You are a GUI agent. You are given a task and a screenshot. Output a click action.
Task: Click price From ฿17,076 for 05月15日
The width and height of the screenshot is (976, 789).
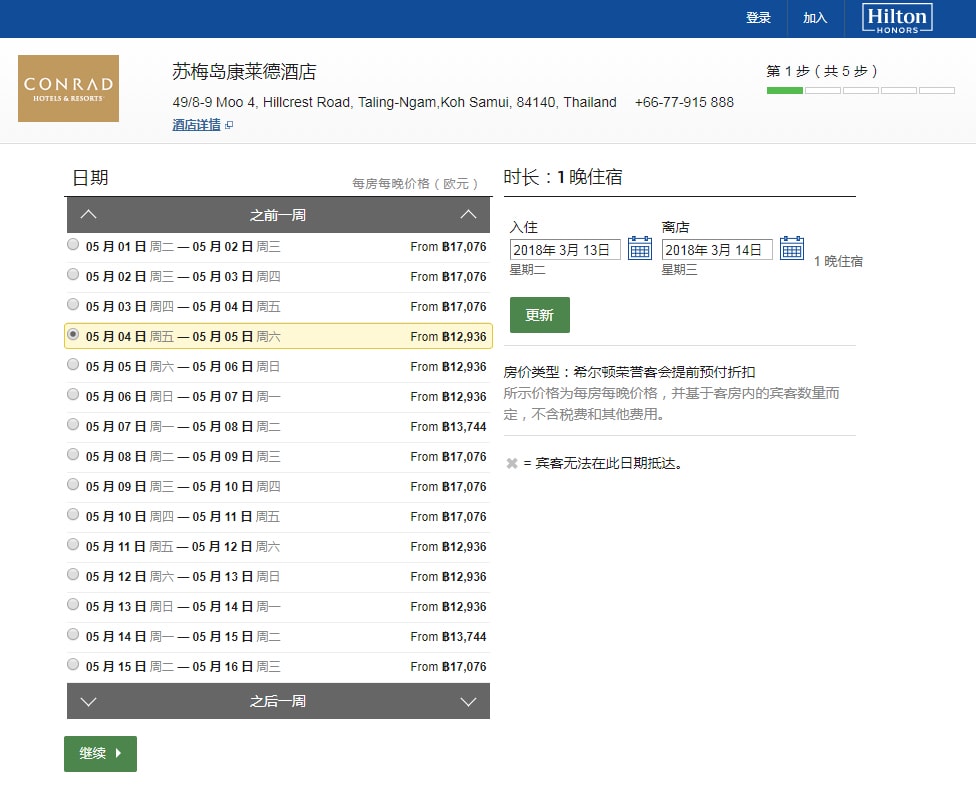point(448,667)
